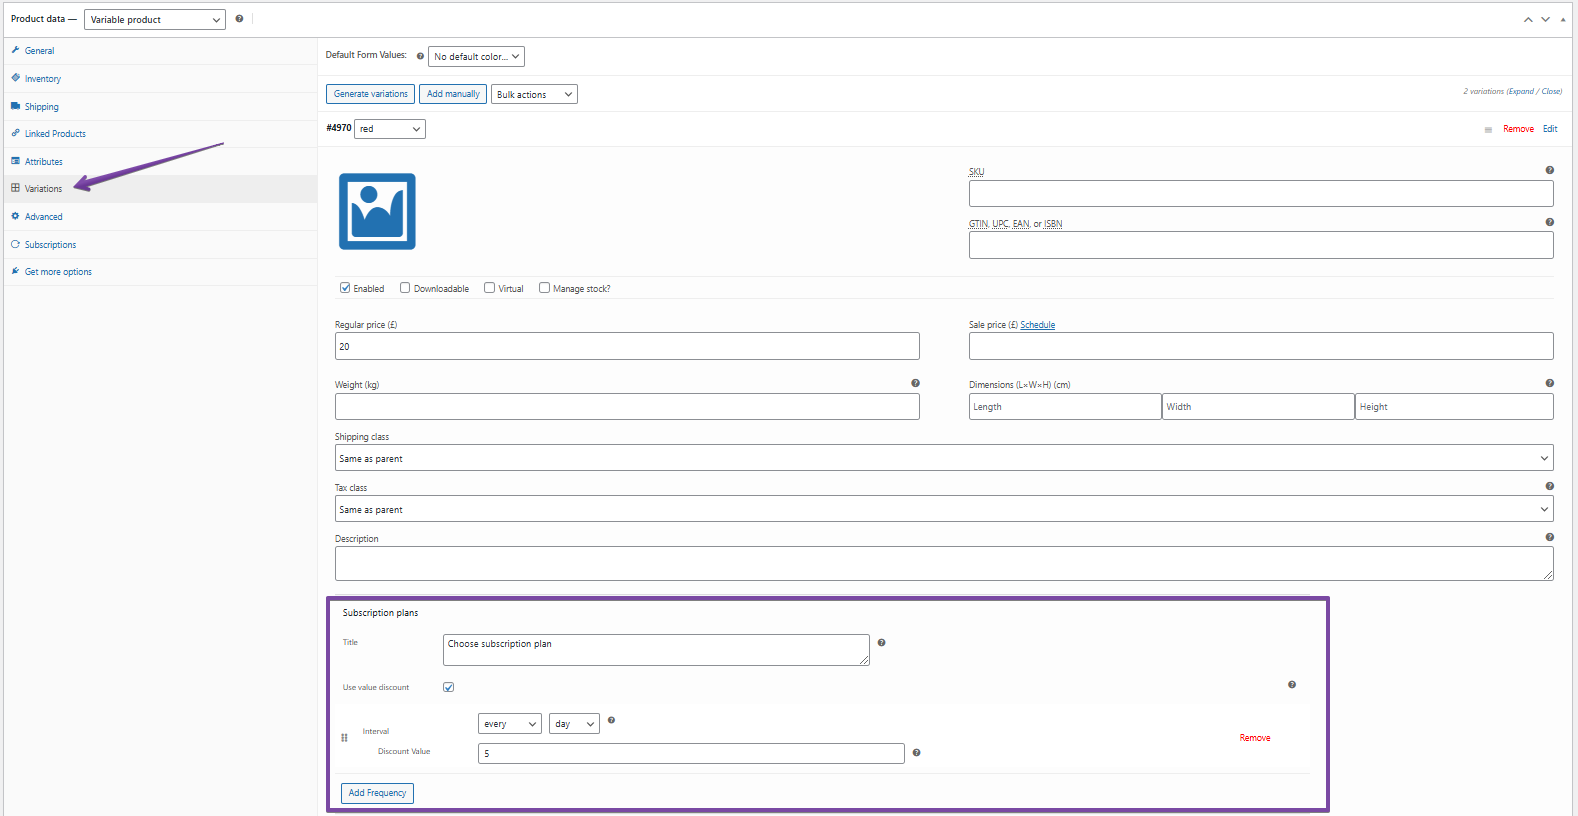Enable the Manage stock checkbox
The height and width of the screenshot is (816, 1578).
coord(545,288)
